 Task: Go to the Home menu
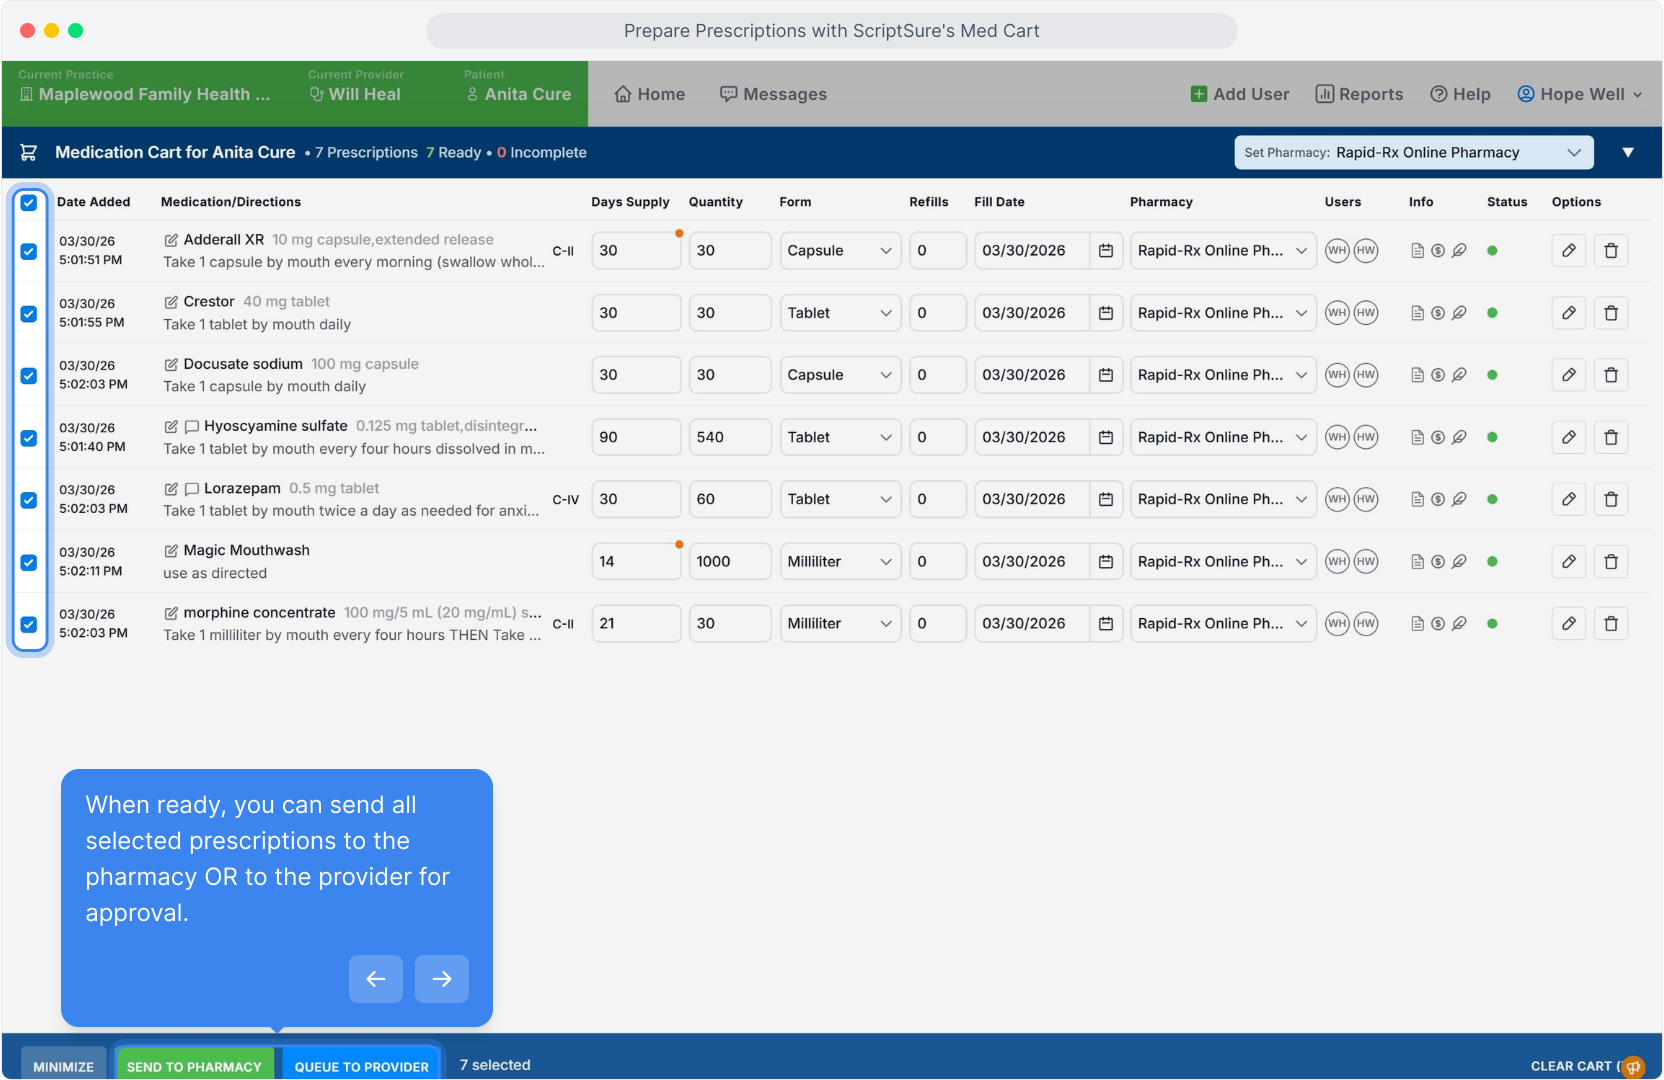650,94
